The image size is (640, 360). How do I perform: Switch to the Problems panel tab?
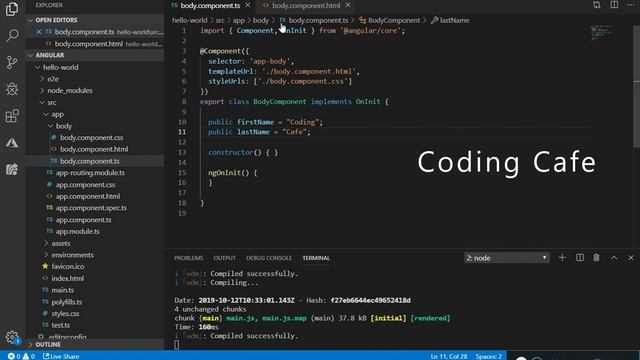coord(188,258)
